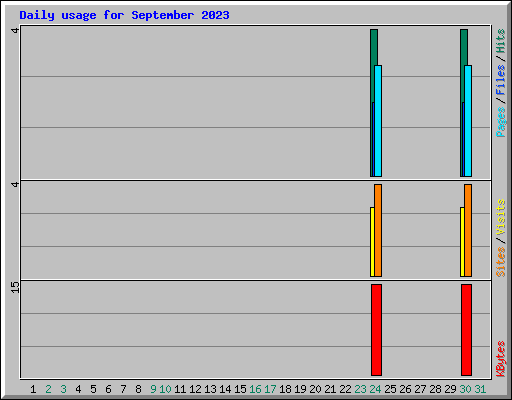The height and width of the screenshot is (400, 512).
Task: Click the 'Daily usage for September 2023' title
Action: 124,15
